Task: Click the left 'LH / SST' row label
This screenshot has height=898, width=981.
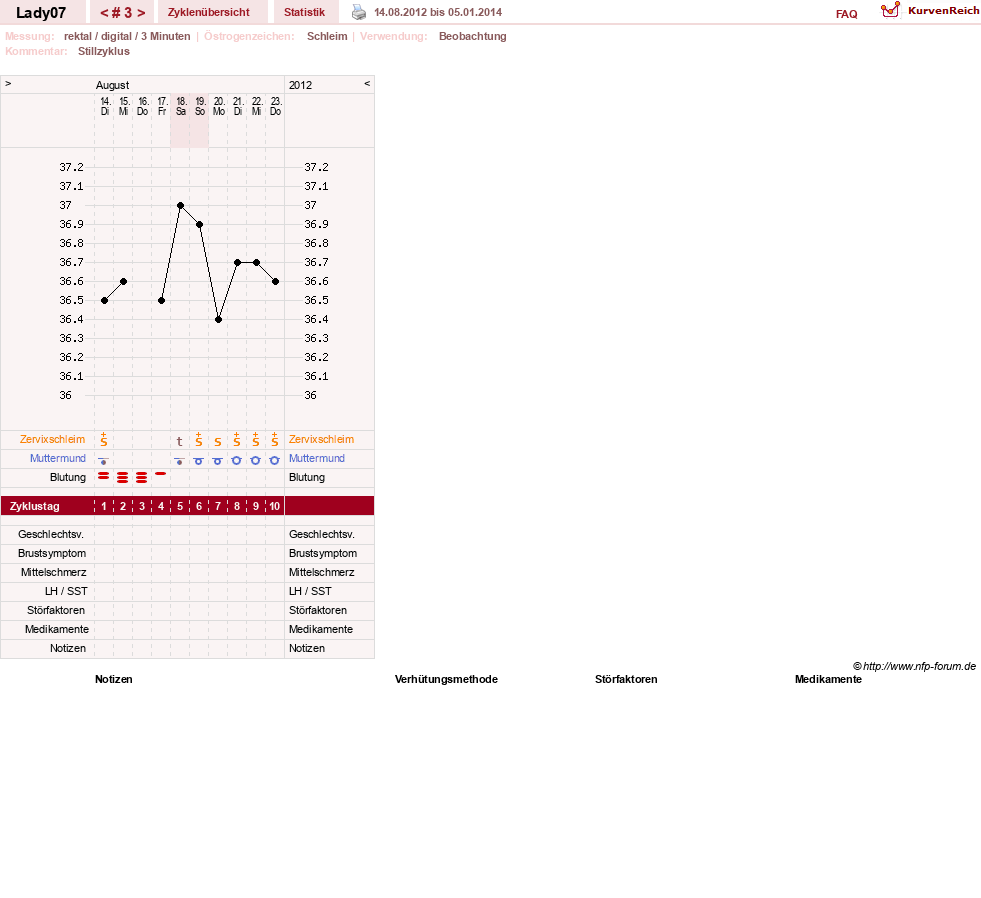Action: pyautogui.click(x=66, y=591)
